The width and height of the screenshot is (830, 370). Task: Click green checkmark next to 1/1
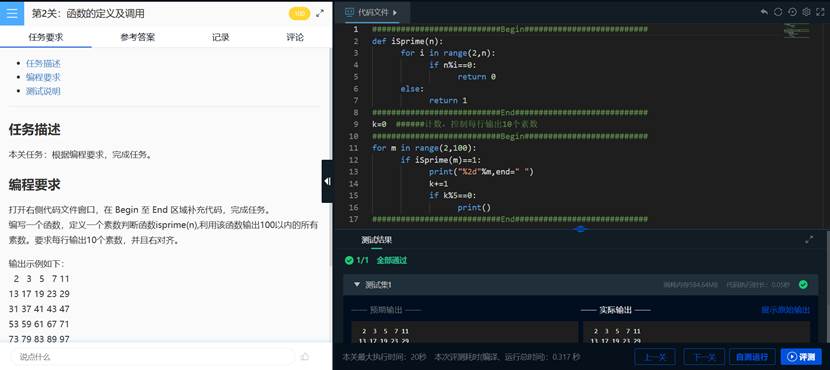point(349,260)
